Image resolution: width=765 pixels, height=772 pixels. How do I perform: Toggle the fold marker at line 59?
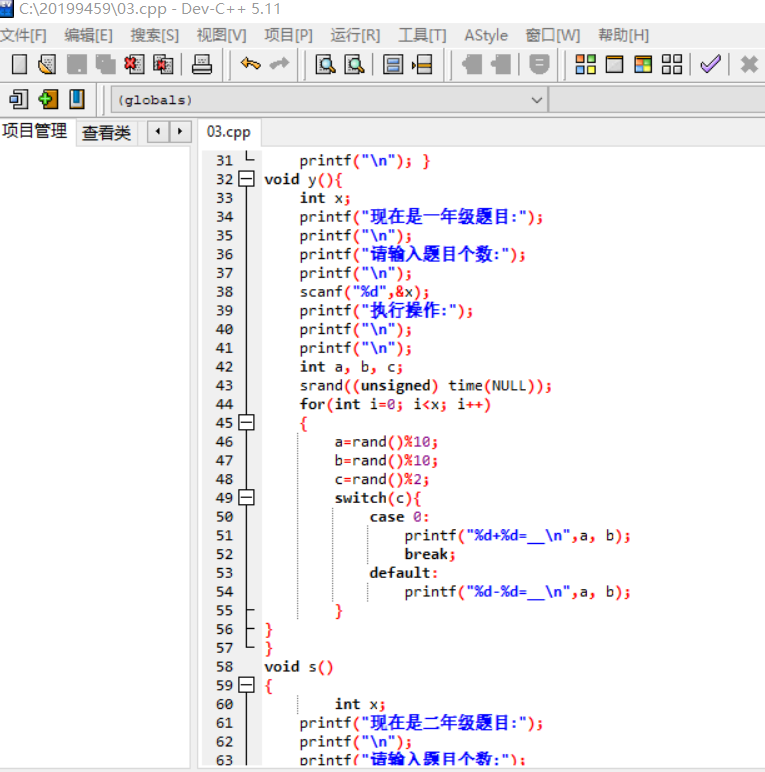[x=246, y=686]
